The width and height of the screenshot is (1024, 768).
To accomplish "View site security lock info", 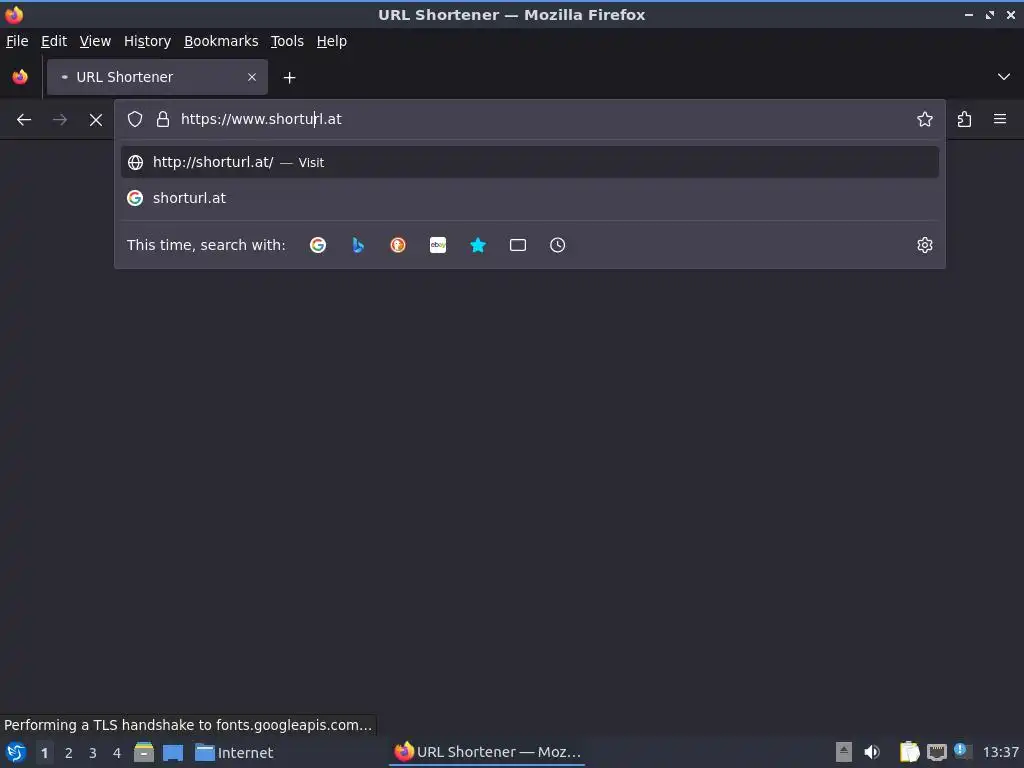I will pos(163,119).
